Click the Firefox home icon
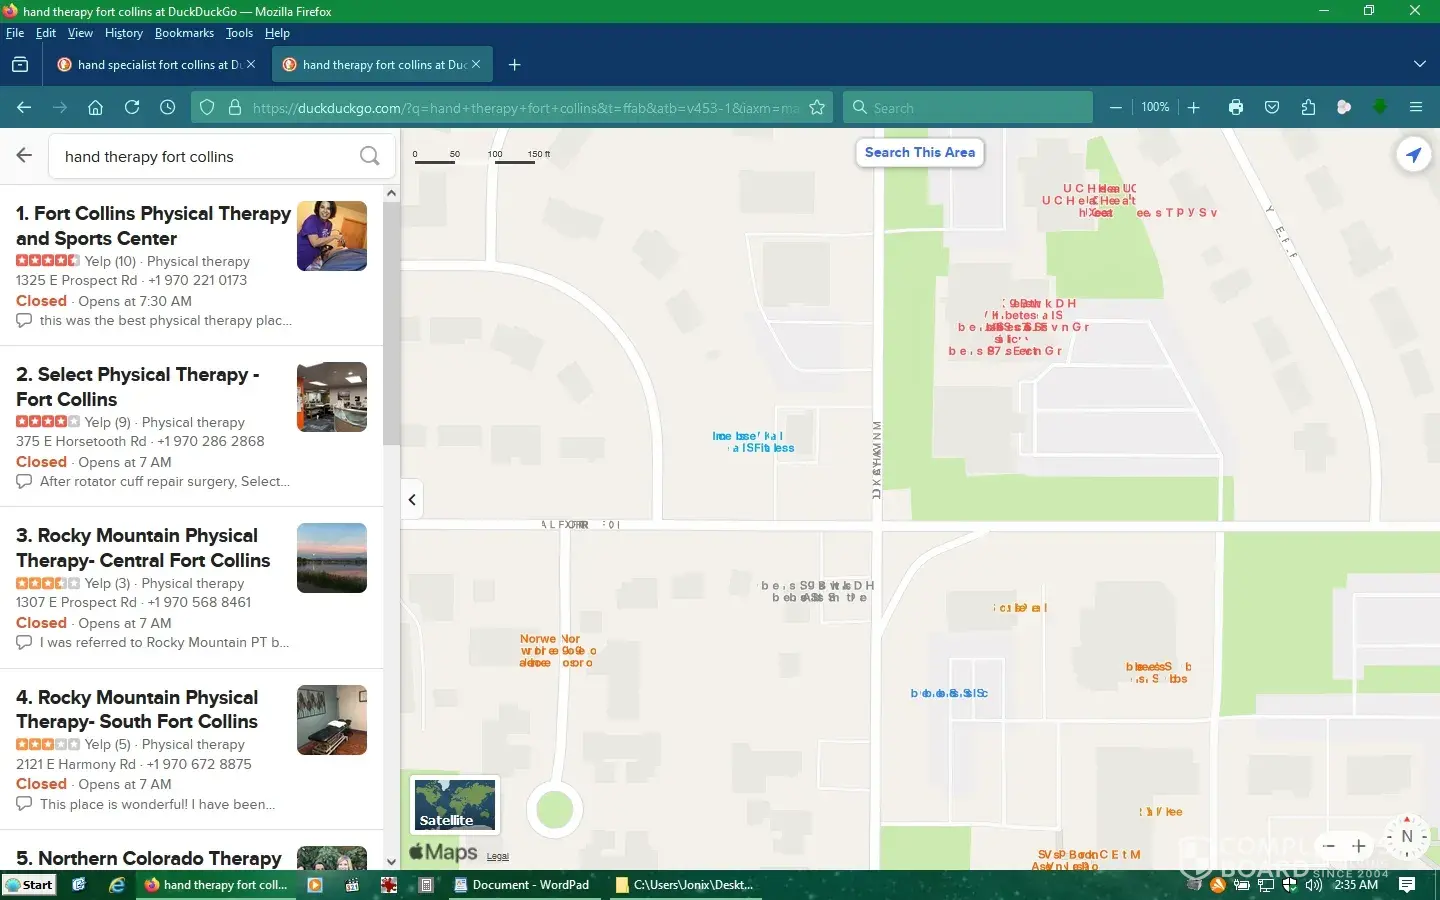The width and height of the screenshot is (1440, 900). coord(96,107)
